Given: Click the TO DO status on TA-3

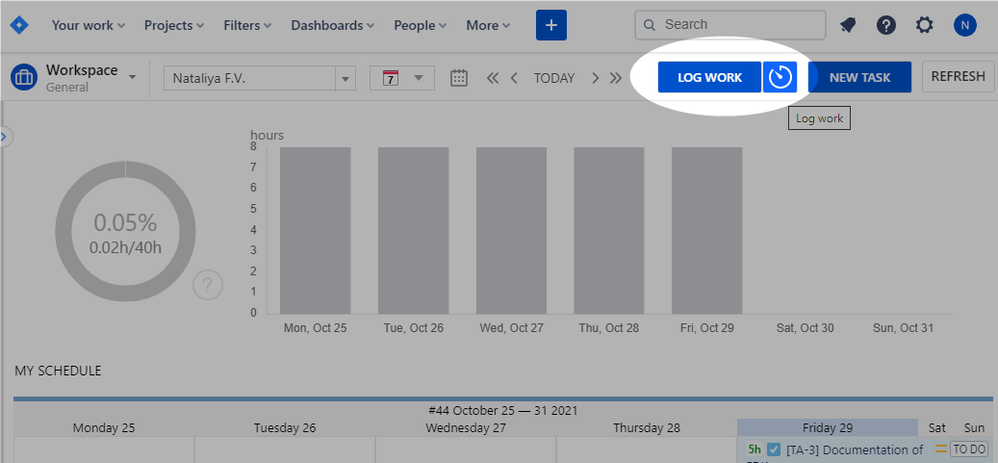Looking at the screenshot, I should click(x=968, y=449).
